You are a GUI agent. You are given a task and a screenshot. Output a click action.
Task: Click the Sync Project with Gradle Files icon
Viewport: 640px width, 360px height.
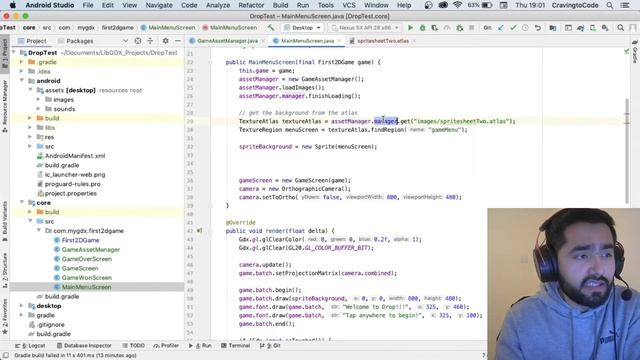580,28
